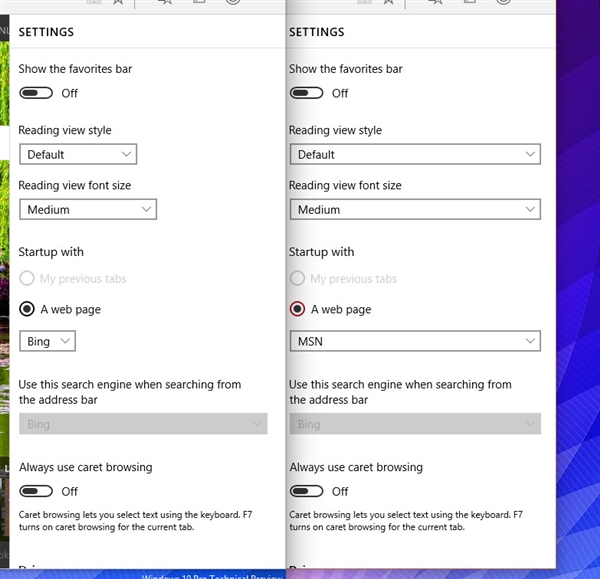This screenshot has width=600, height=579.
Task: Expand Reading view font size dropdown, right panel
Action: click(x=415, y=209)
